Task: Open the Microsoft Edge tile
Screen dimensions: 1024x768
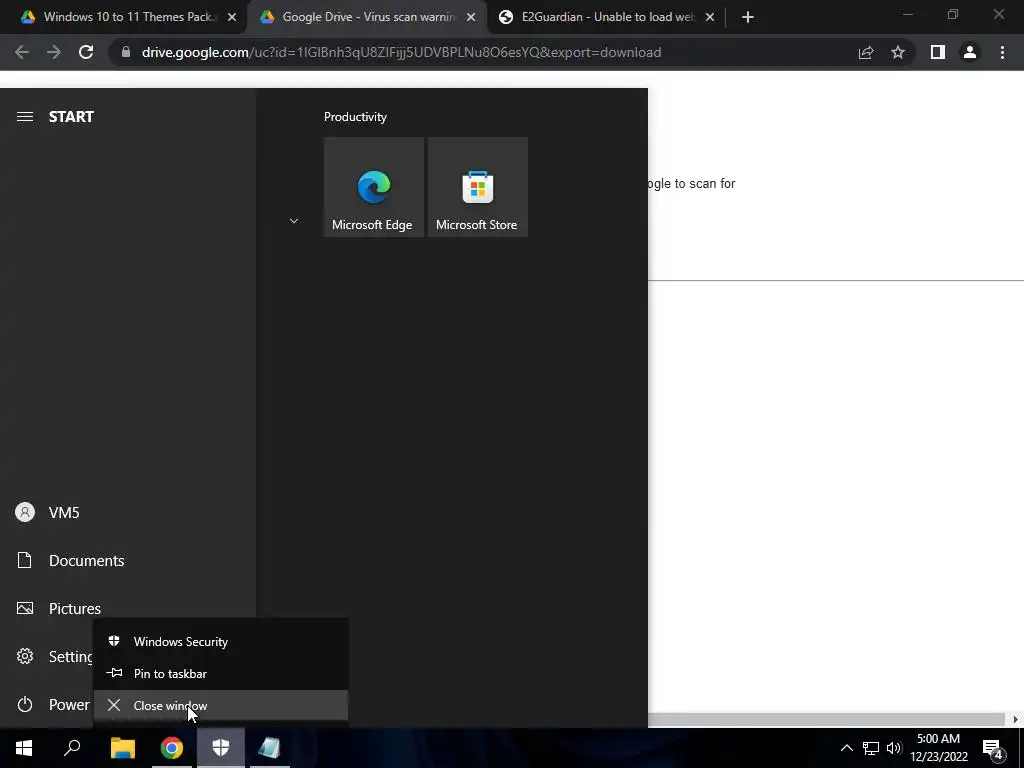Action: click(x=374, y=187)
